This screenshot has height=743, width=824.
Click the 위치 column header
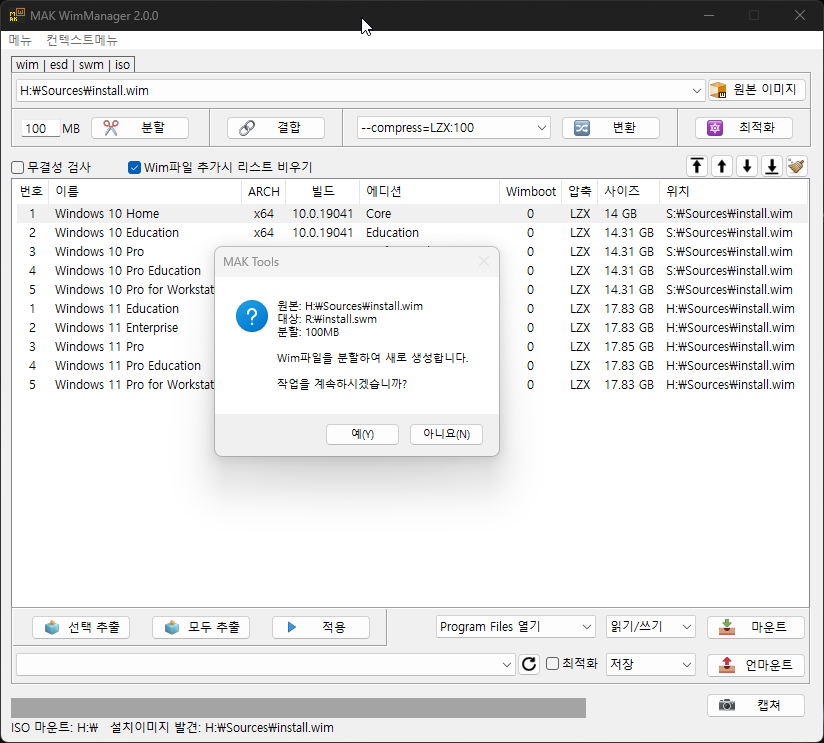pos(734,191)
